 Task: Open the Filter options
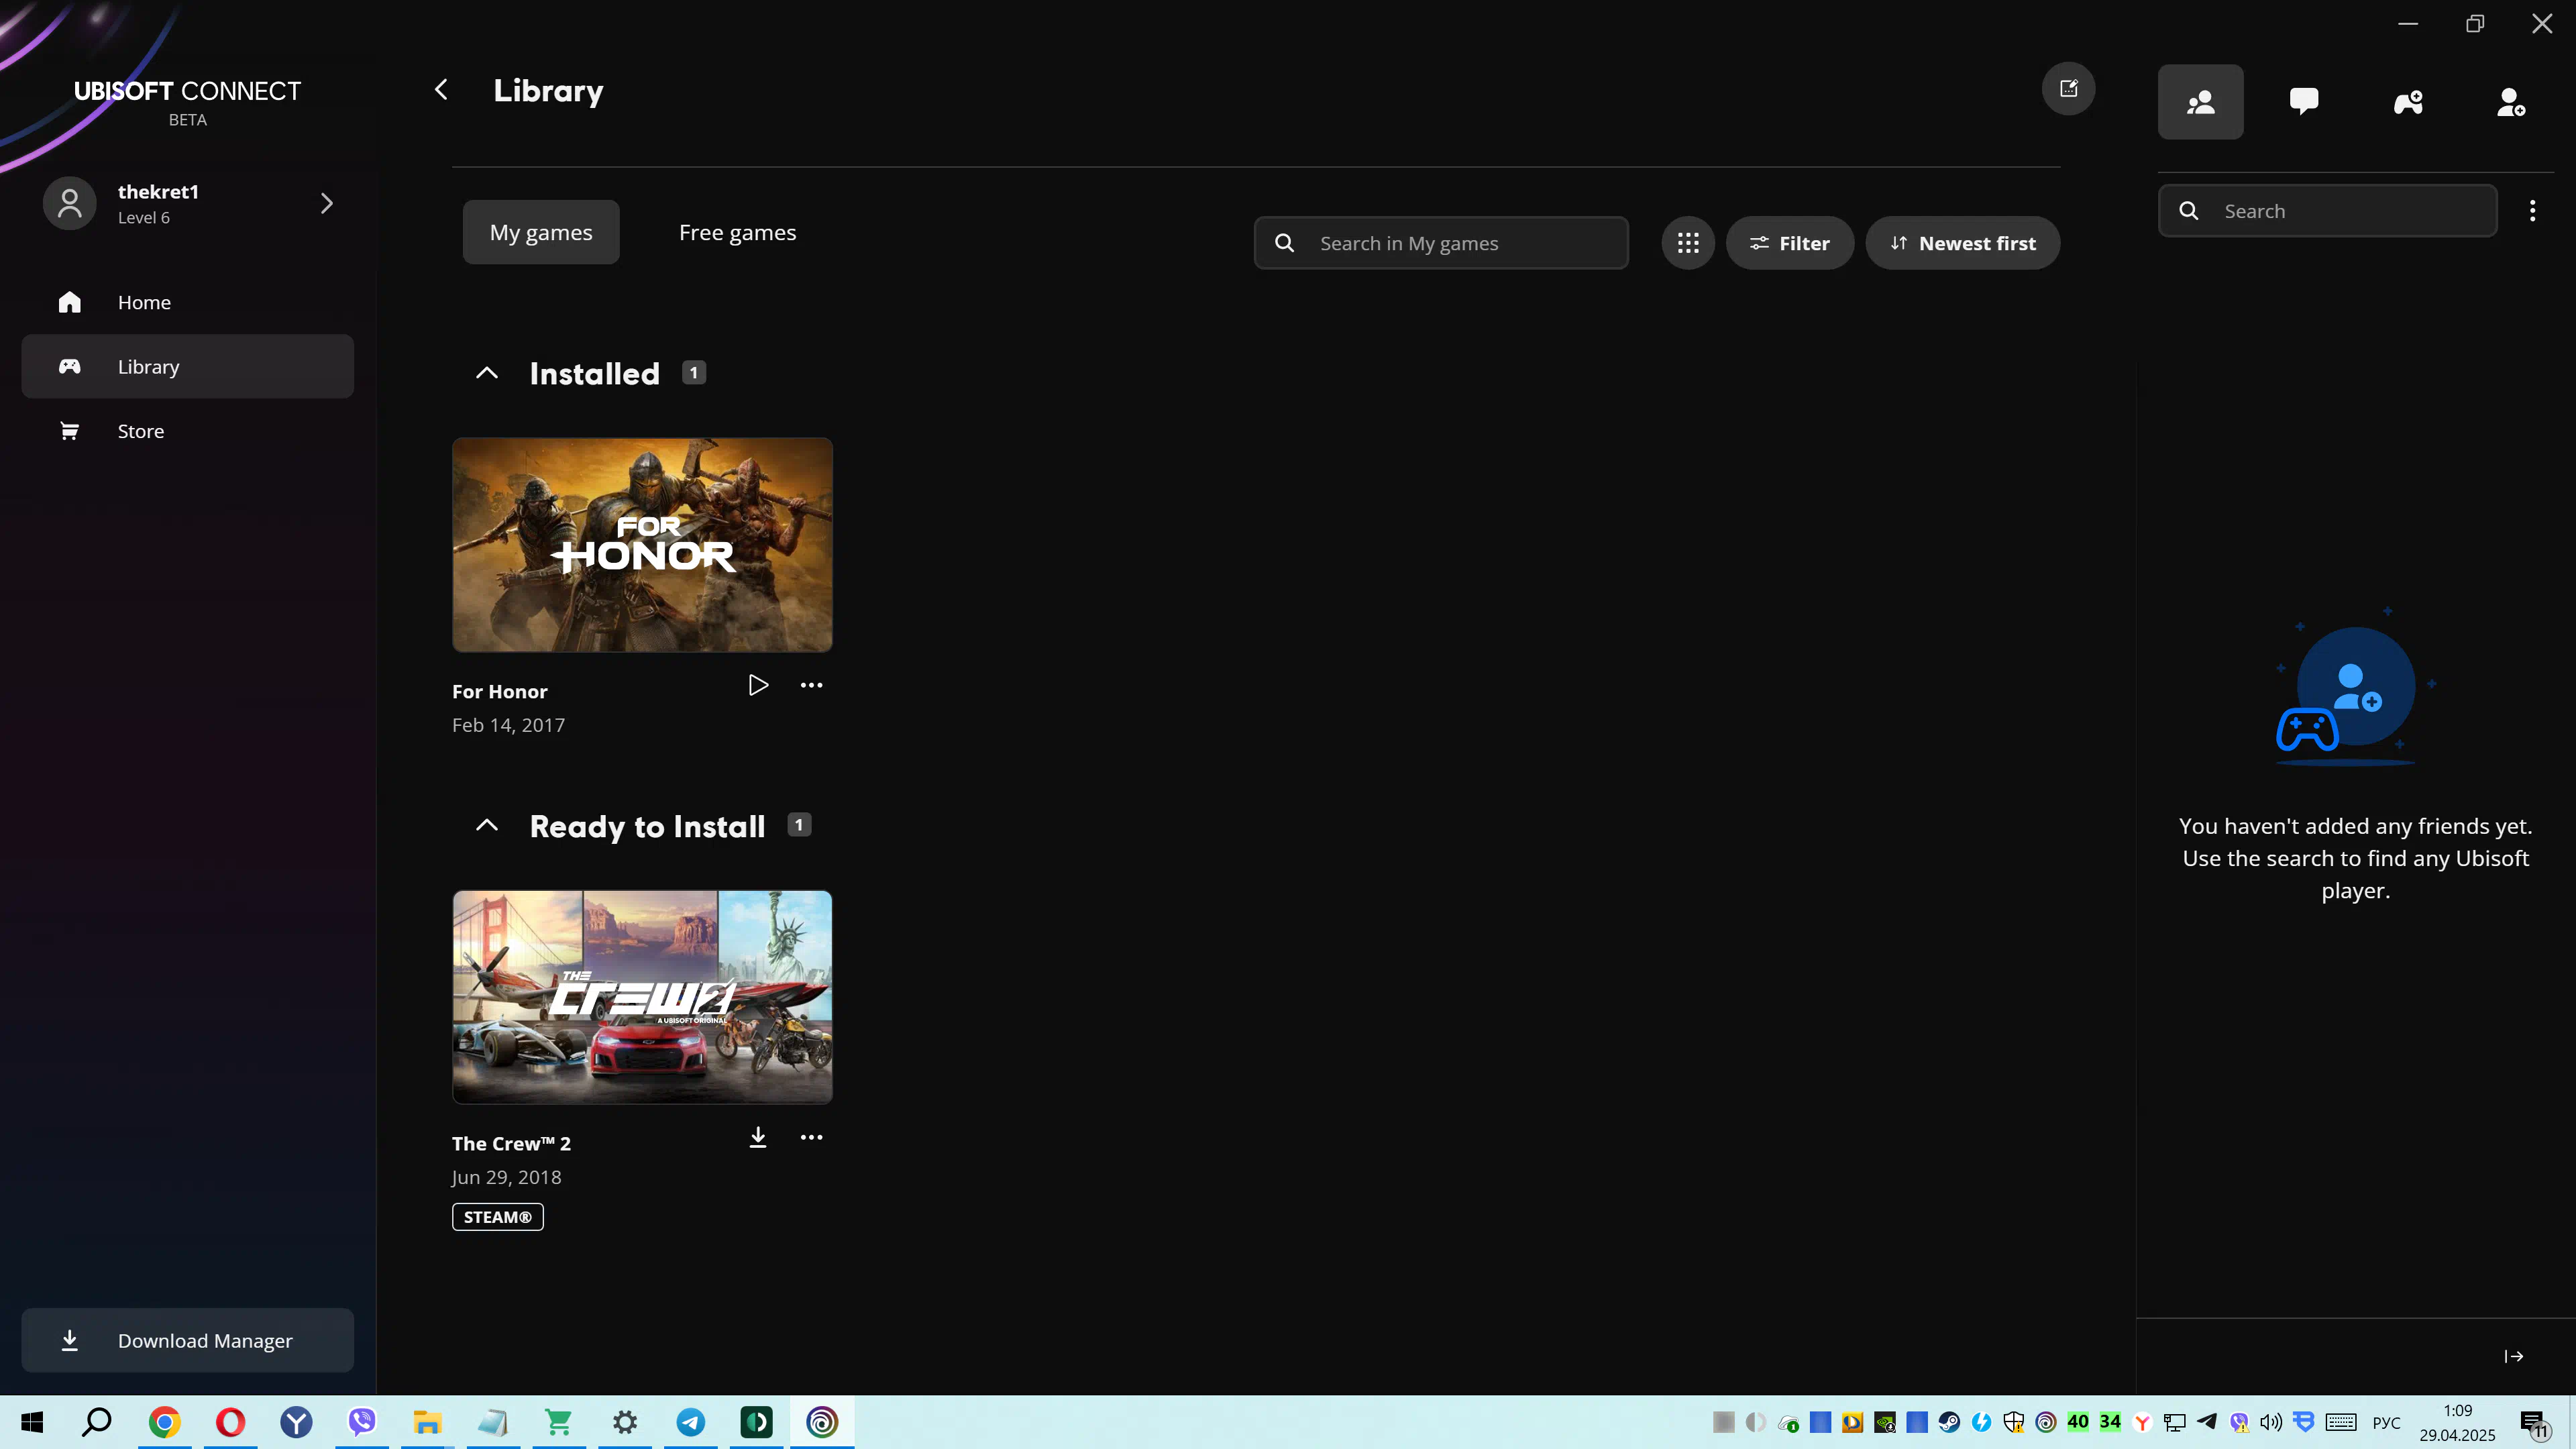(1790, 243)
